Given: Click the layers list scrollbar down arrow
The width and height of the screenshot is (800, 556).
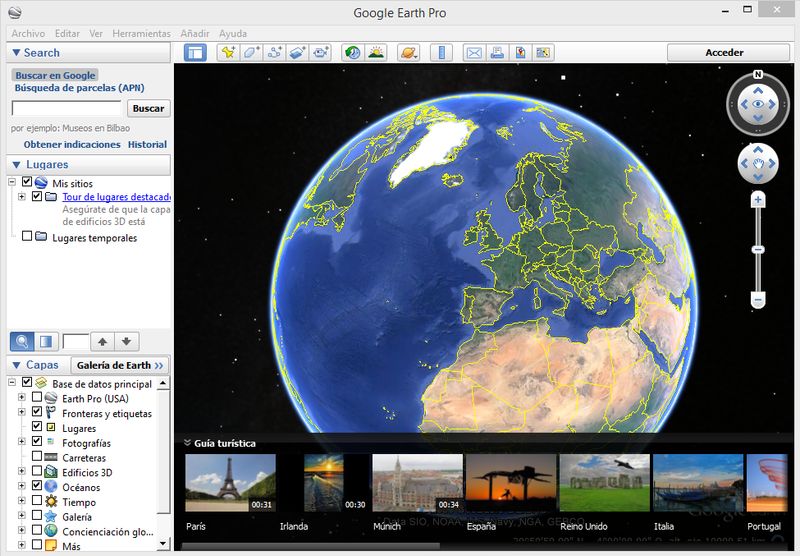Looking at the screenshot, I should (x=163, y=543).
